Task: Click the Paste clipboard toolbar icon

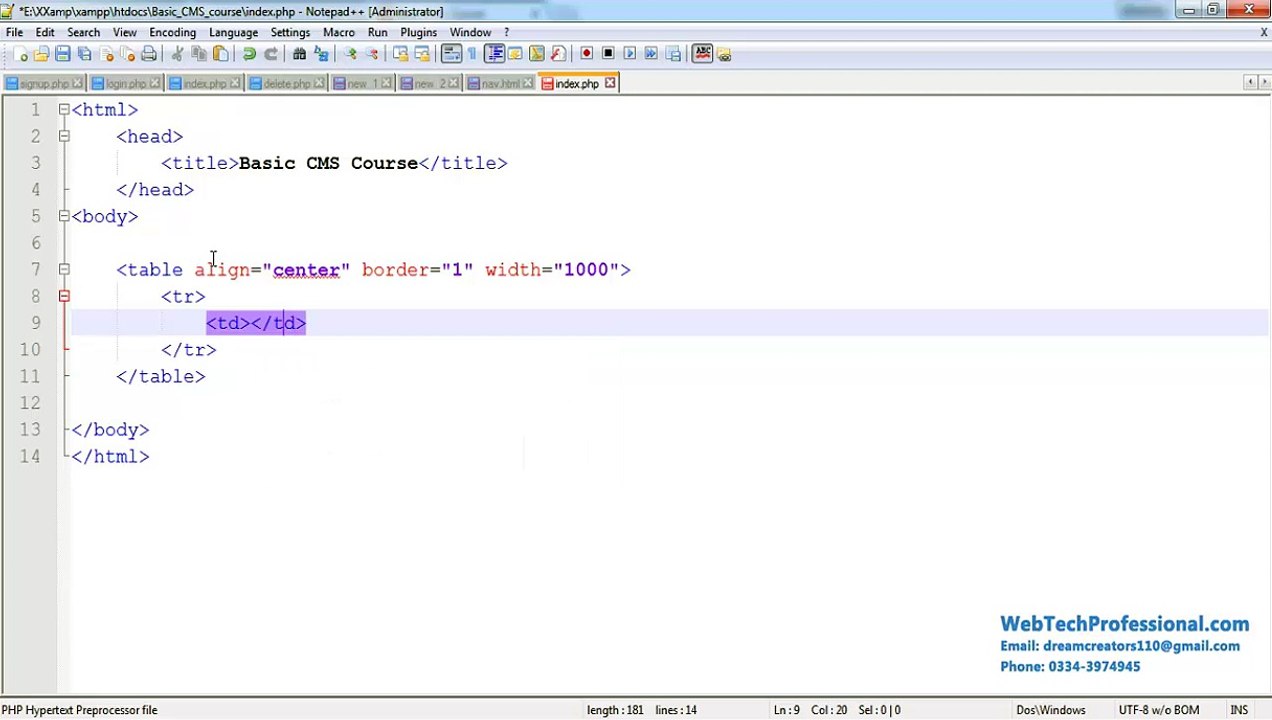Action: (x=221, y=54)
